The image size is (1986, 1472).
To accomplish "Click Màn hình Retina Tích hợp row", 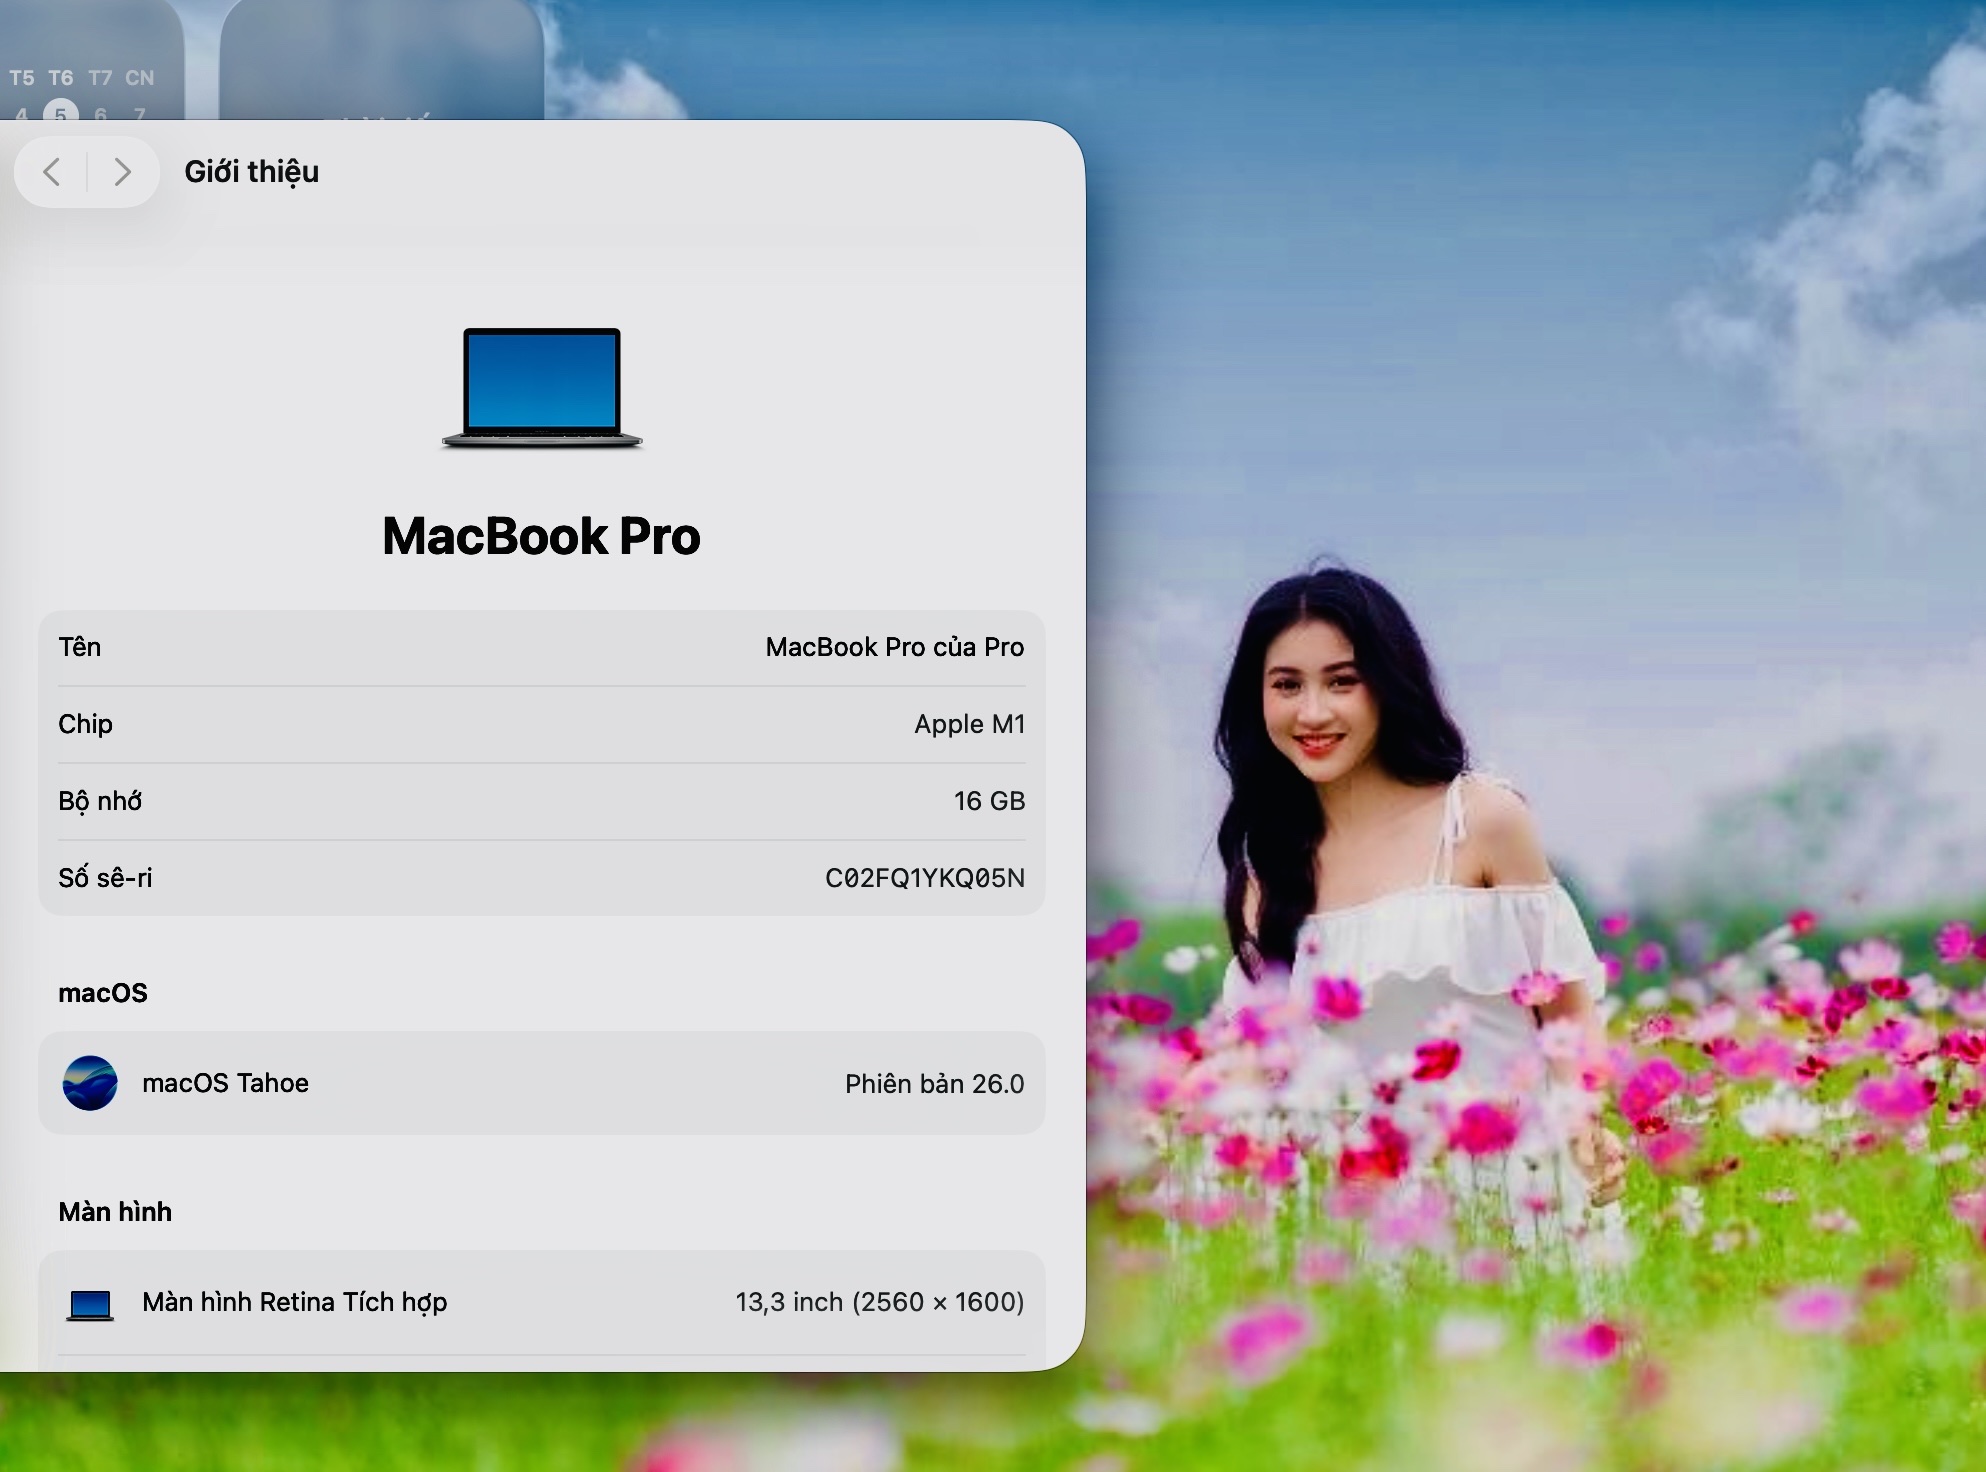I will point(294,1302).
